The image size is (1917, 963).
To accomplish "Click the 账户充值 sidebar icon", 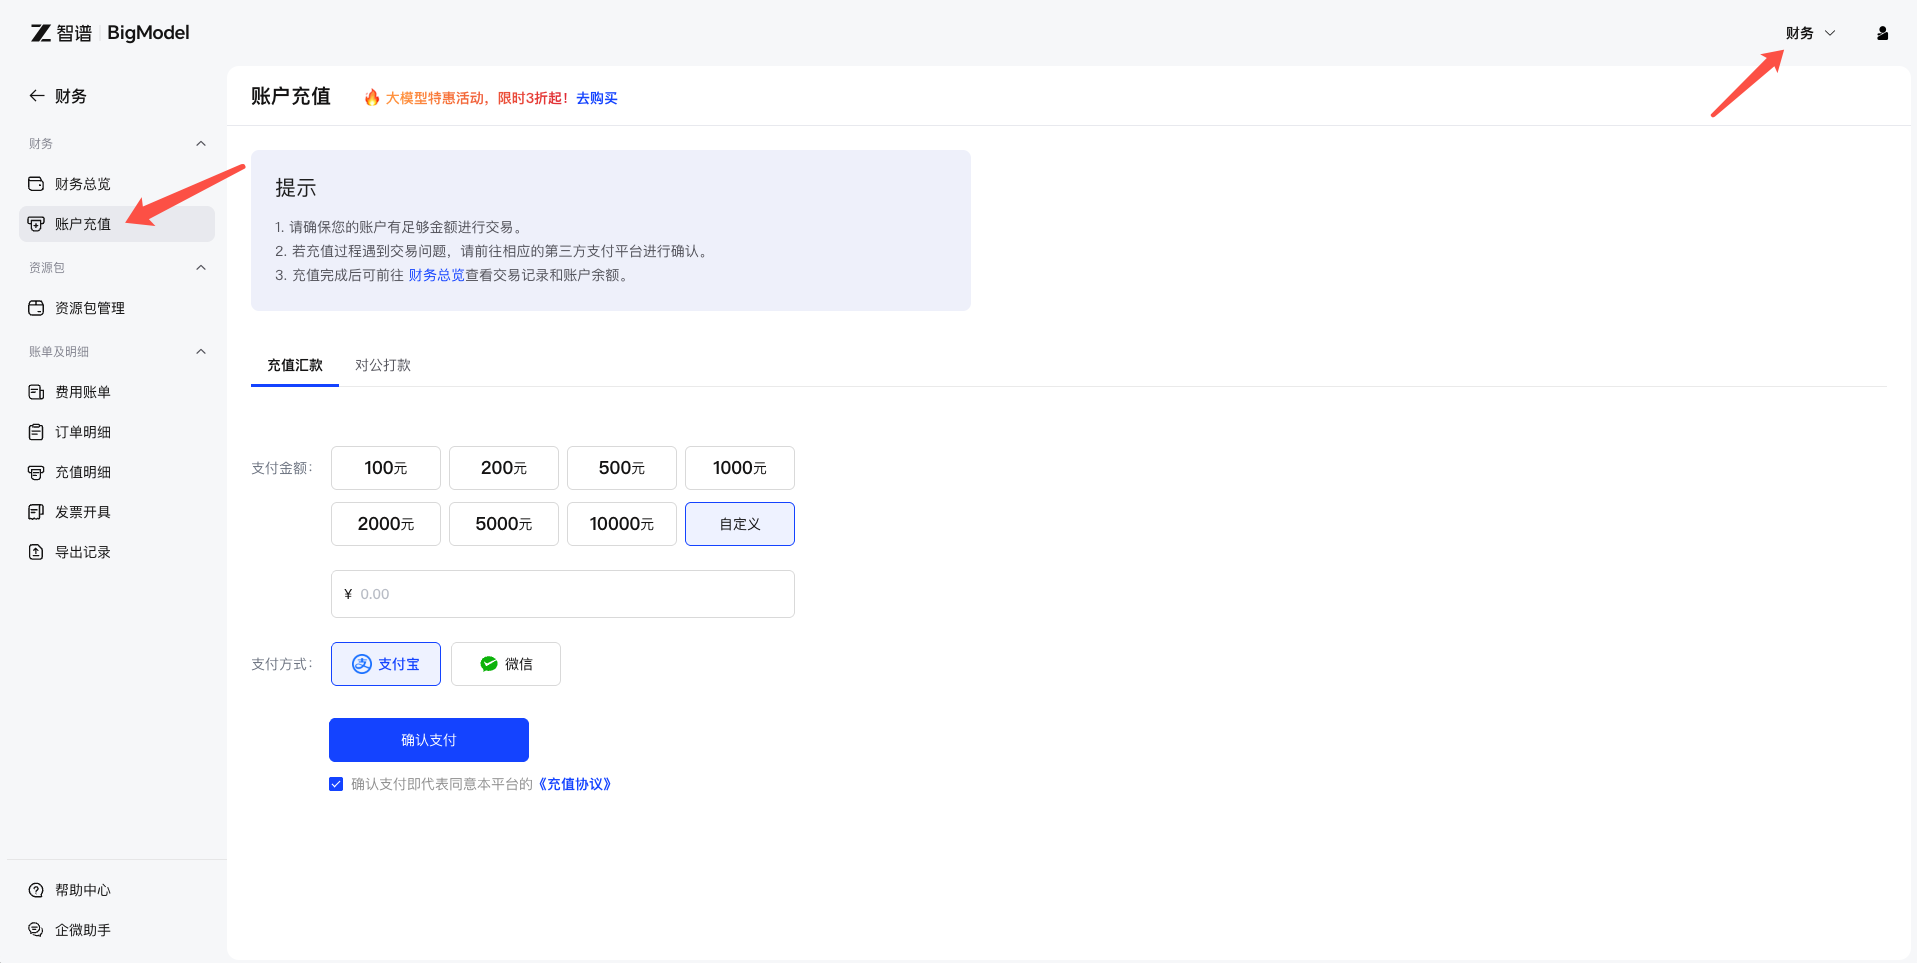I will (x=36, y=224).
